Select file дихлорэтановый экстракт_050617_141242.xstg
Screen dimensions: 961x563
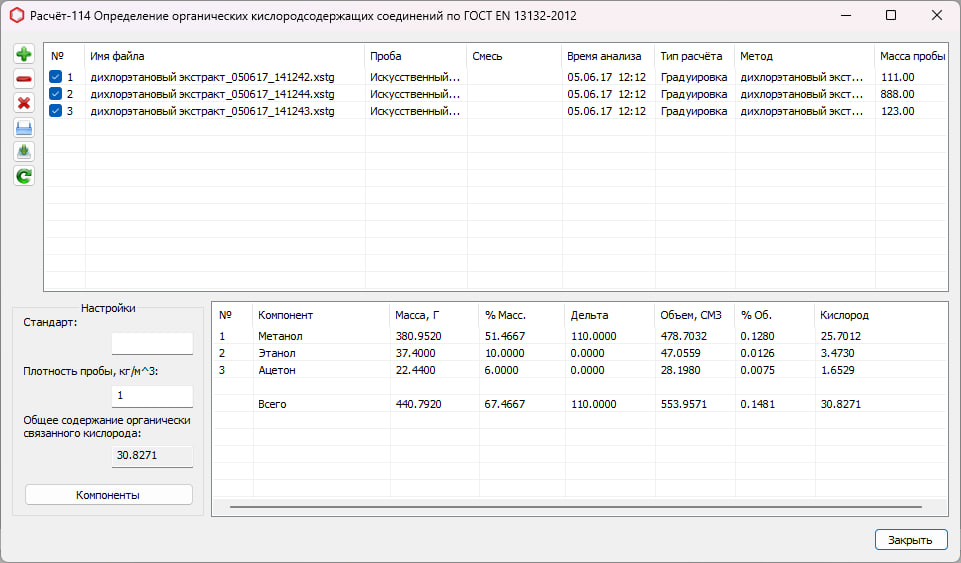click(212, 77)
